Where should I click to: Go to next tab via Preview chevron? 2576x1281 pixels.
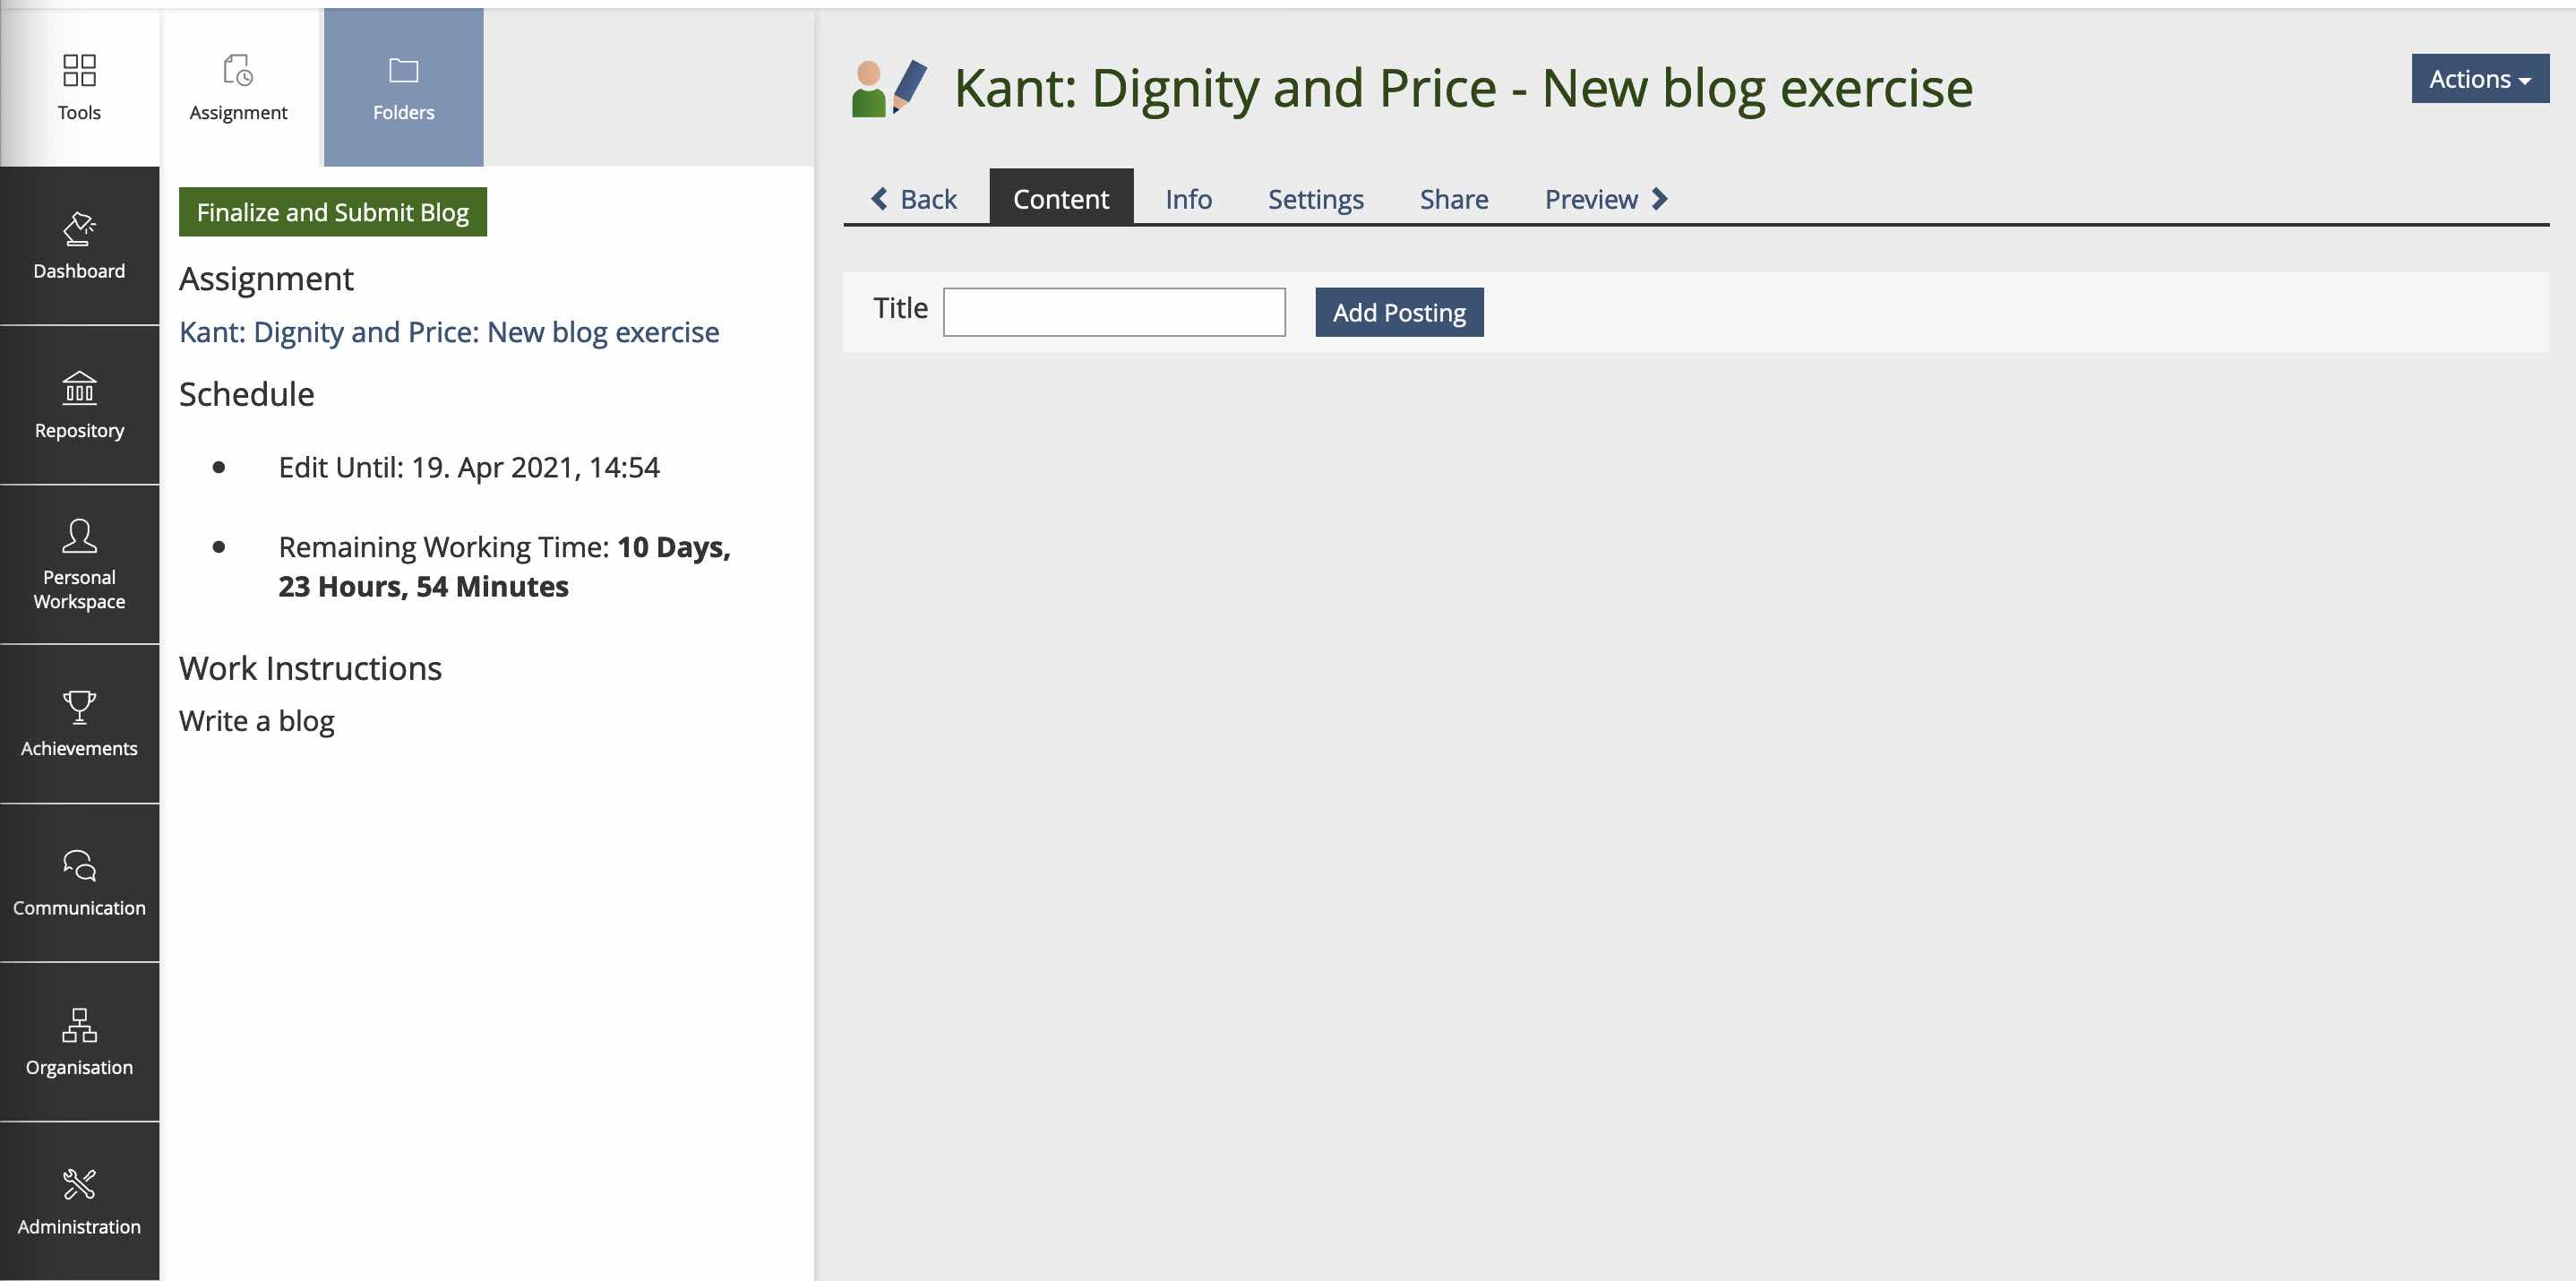click(1659, 199)
